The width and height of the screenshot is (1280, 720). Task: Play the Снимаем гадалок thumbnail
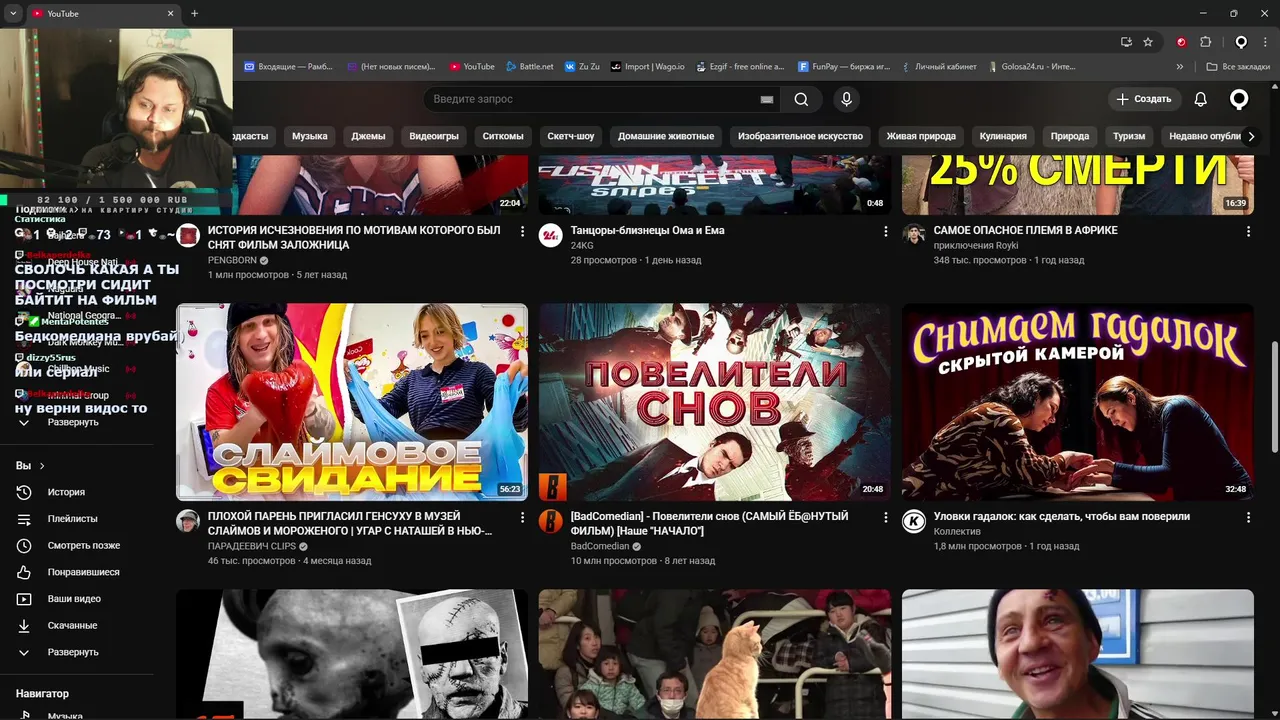point(1077,402)
